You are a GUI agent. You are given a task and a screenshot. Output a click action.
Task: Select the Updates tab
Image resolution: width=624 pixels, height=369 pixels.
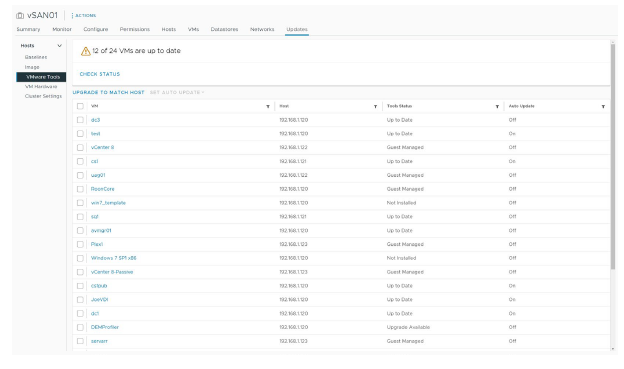pyautogui.click(x=297, y=29)
